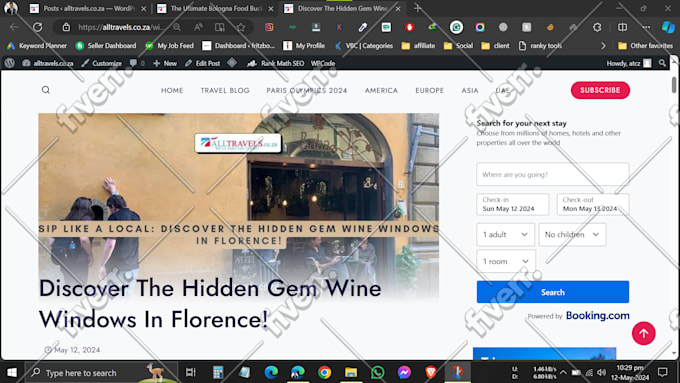Open the affiliate bookmarks folder
680x383 pixels.
[x=418, y=46]
